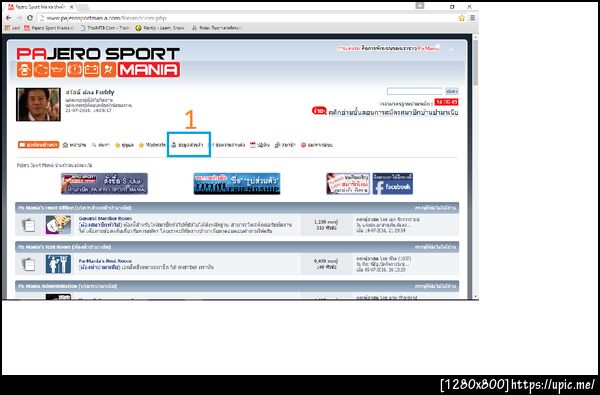
Task: Open the Pajero Sport Mania bookmark
Action: pyautogui.click(x=48, y=28)
